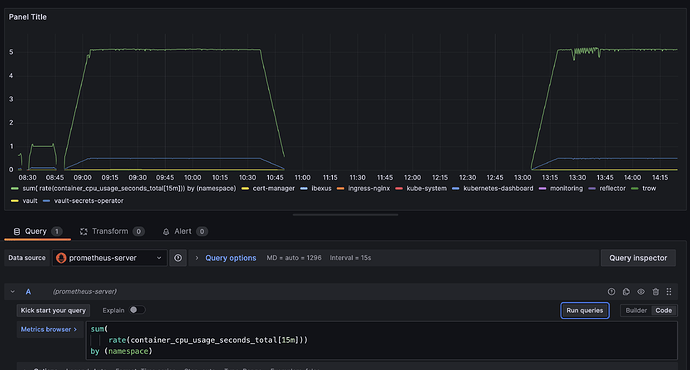Switch query editor to Builder mode
The height and width of the screenshot is (370, 690).
(636, 311)
